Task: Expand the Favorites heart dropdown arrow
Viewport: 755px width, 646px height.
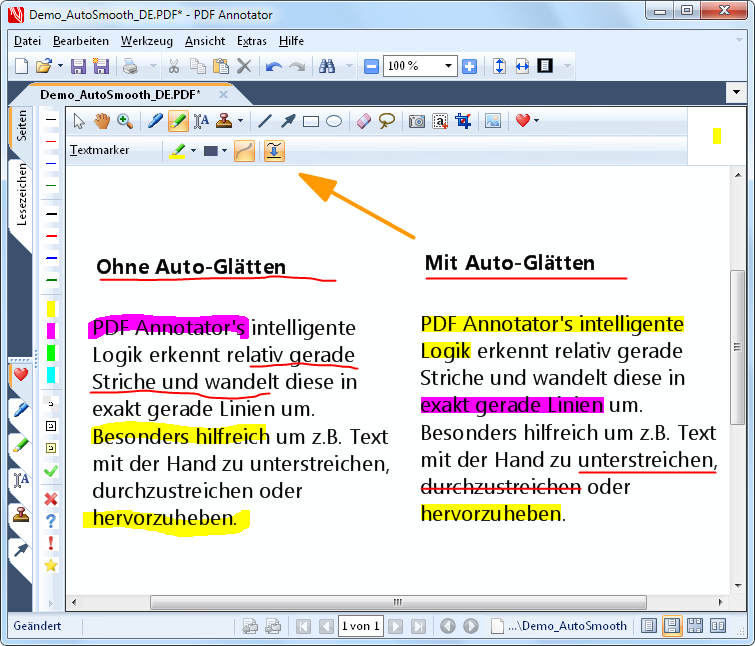Action: (536, 121)
